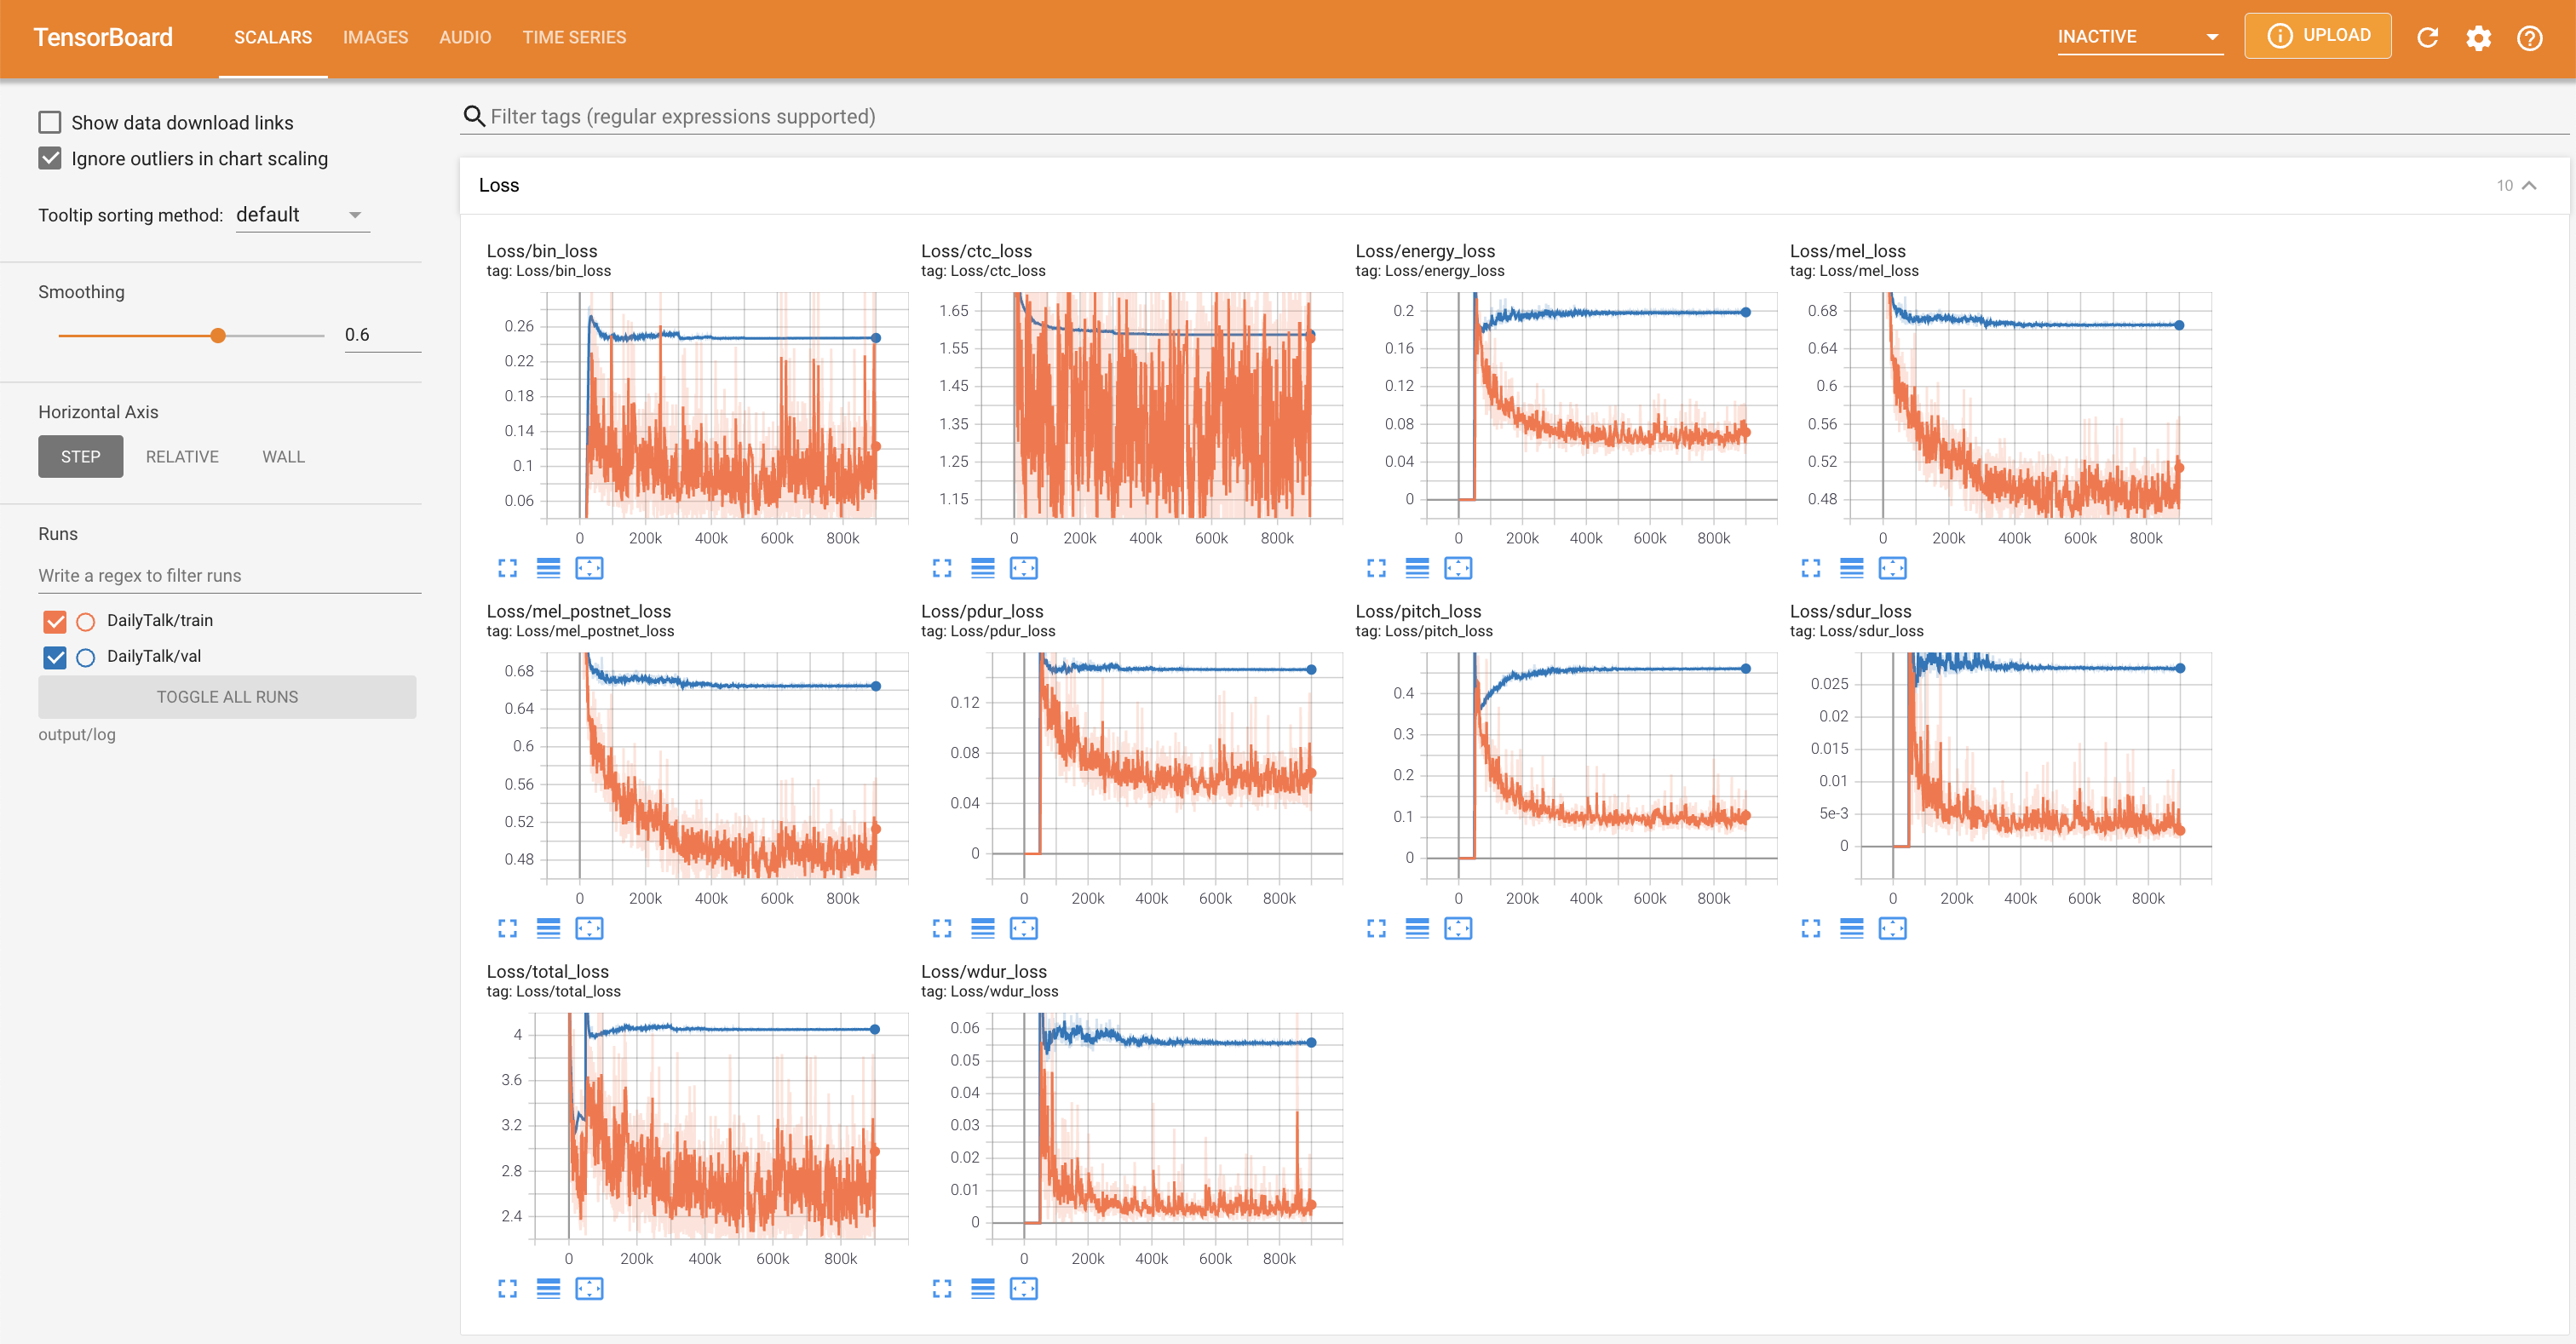Expand Loss/bin_loss chart to full size
Screen dimensions: 2576x1344
pyautogui.click(x=507, y=568)
